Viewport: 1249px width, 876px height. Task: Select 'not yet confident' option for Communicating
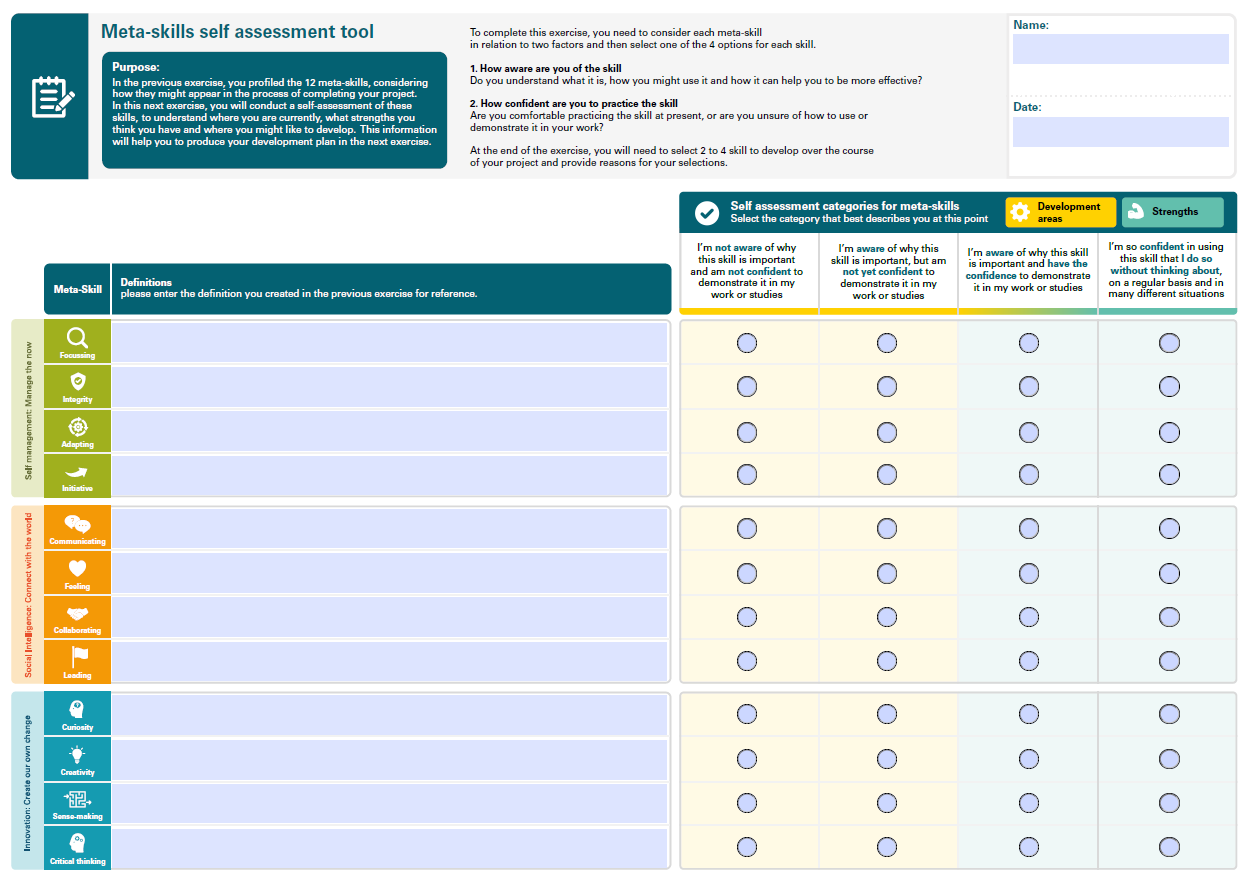point(887,528)
